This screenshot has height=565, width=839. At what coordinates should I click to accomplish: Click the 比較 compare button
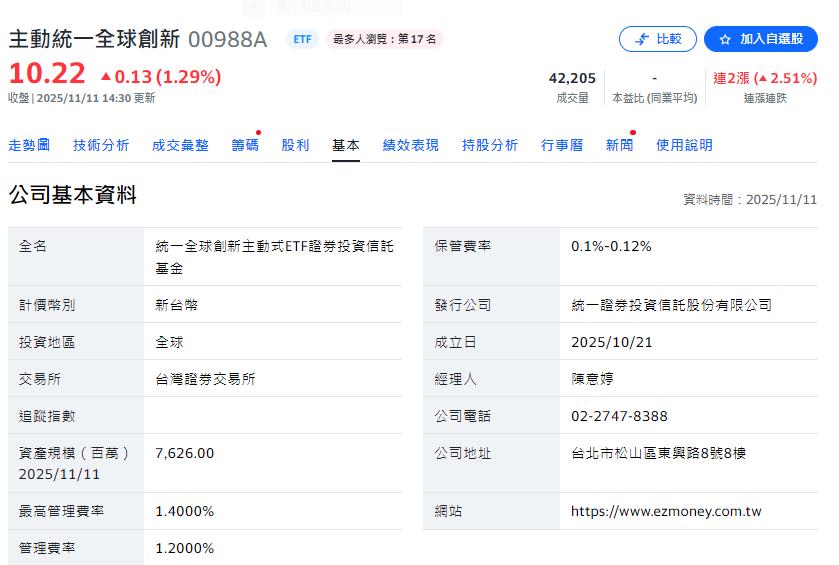pos(658,39)
